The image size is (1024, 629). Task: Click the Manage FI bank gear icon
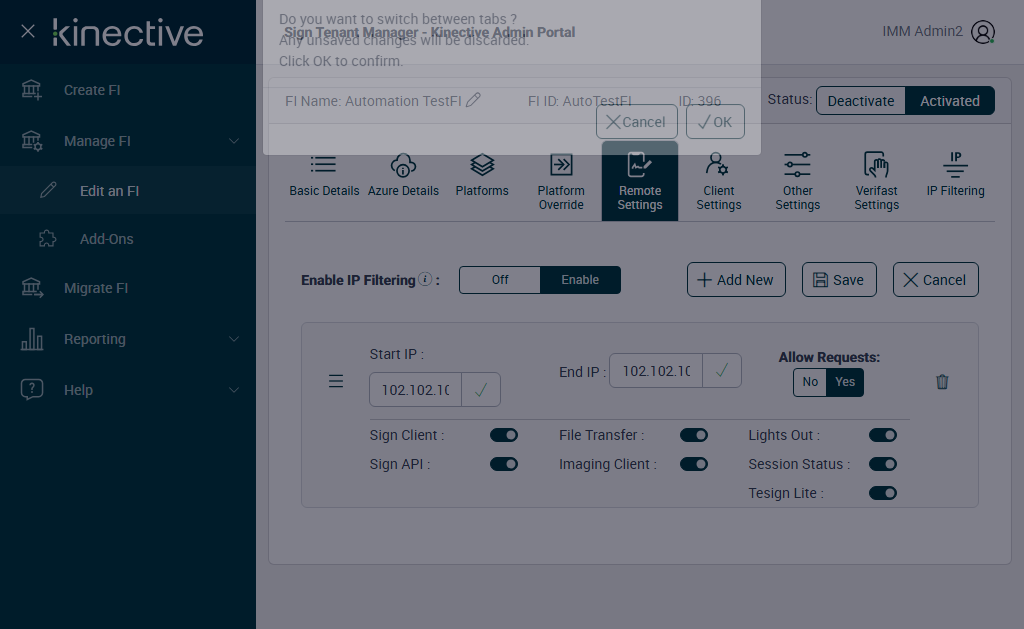[x=31, y=141]
